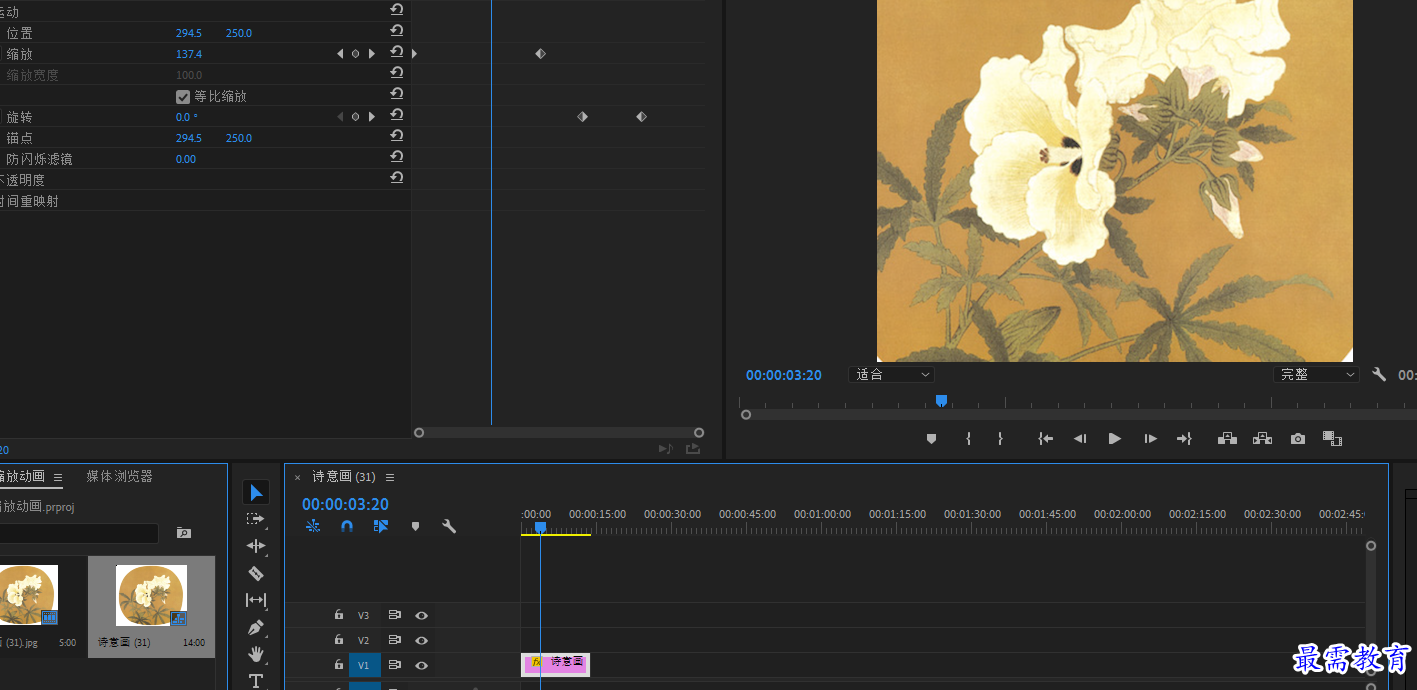Toggle visibility of track V2
The width and height of the screenshot is (1417, 690).
coord(421,640)
